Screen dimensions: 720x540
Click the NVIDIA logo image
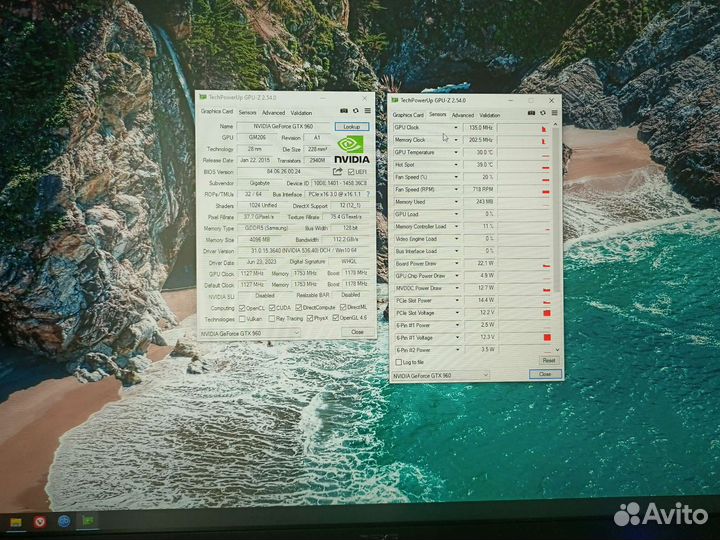pyautogui.click(x=351, y=149)
